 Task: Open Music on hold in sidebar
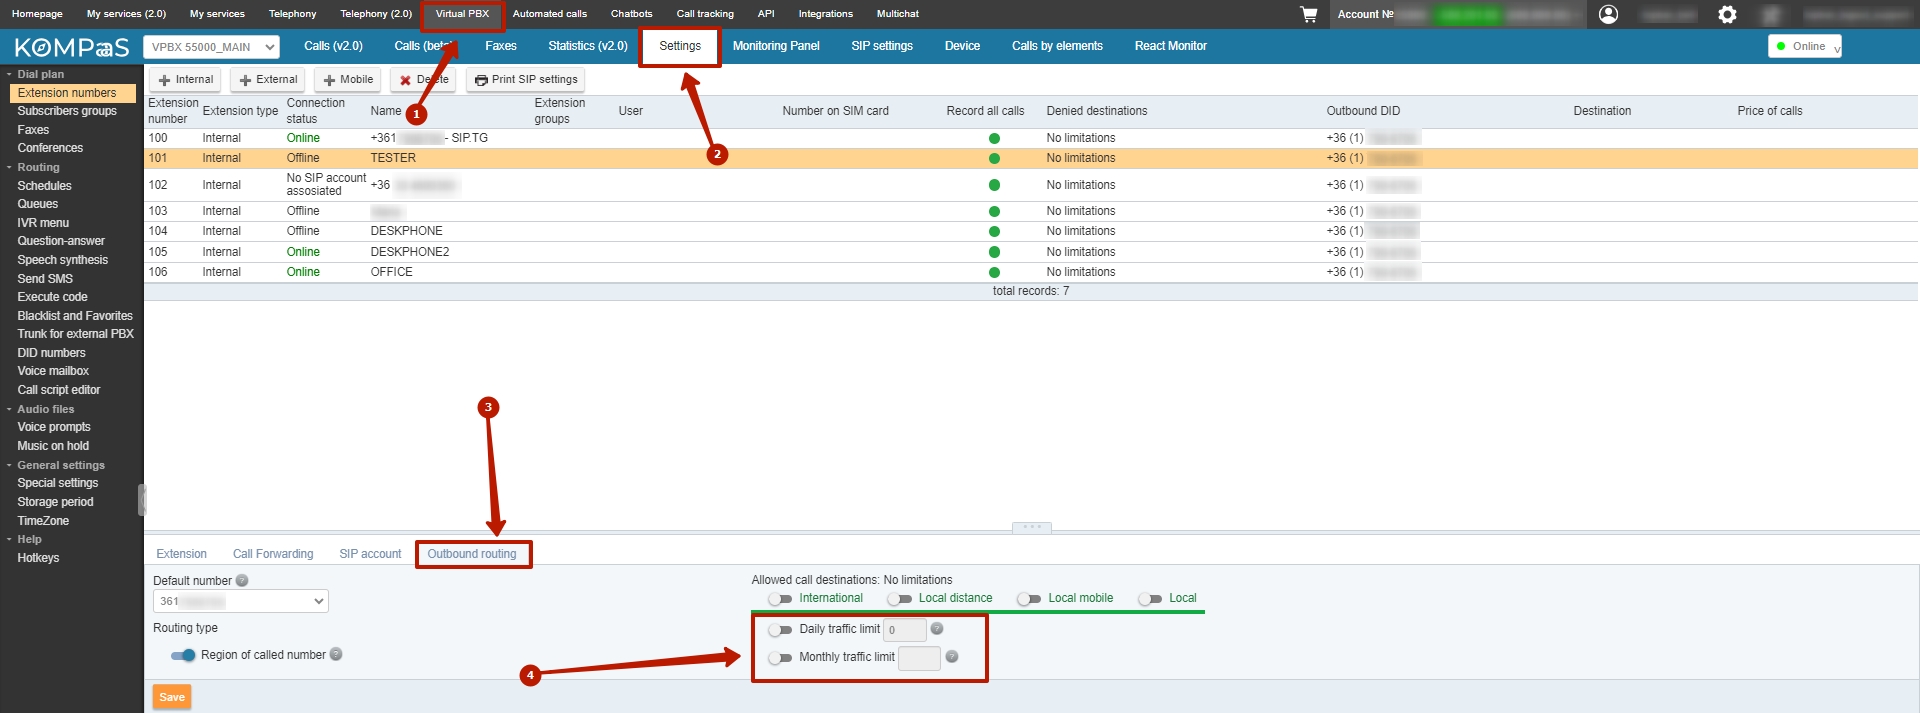pos(53,446)
